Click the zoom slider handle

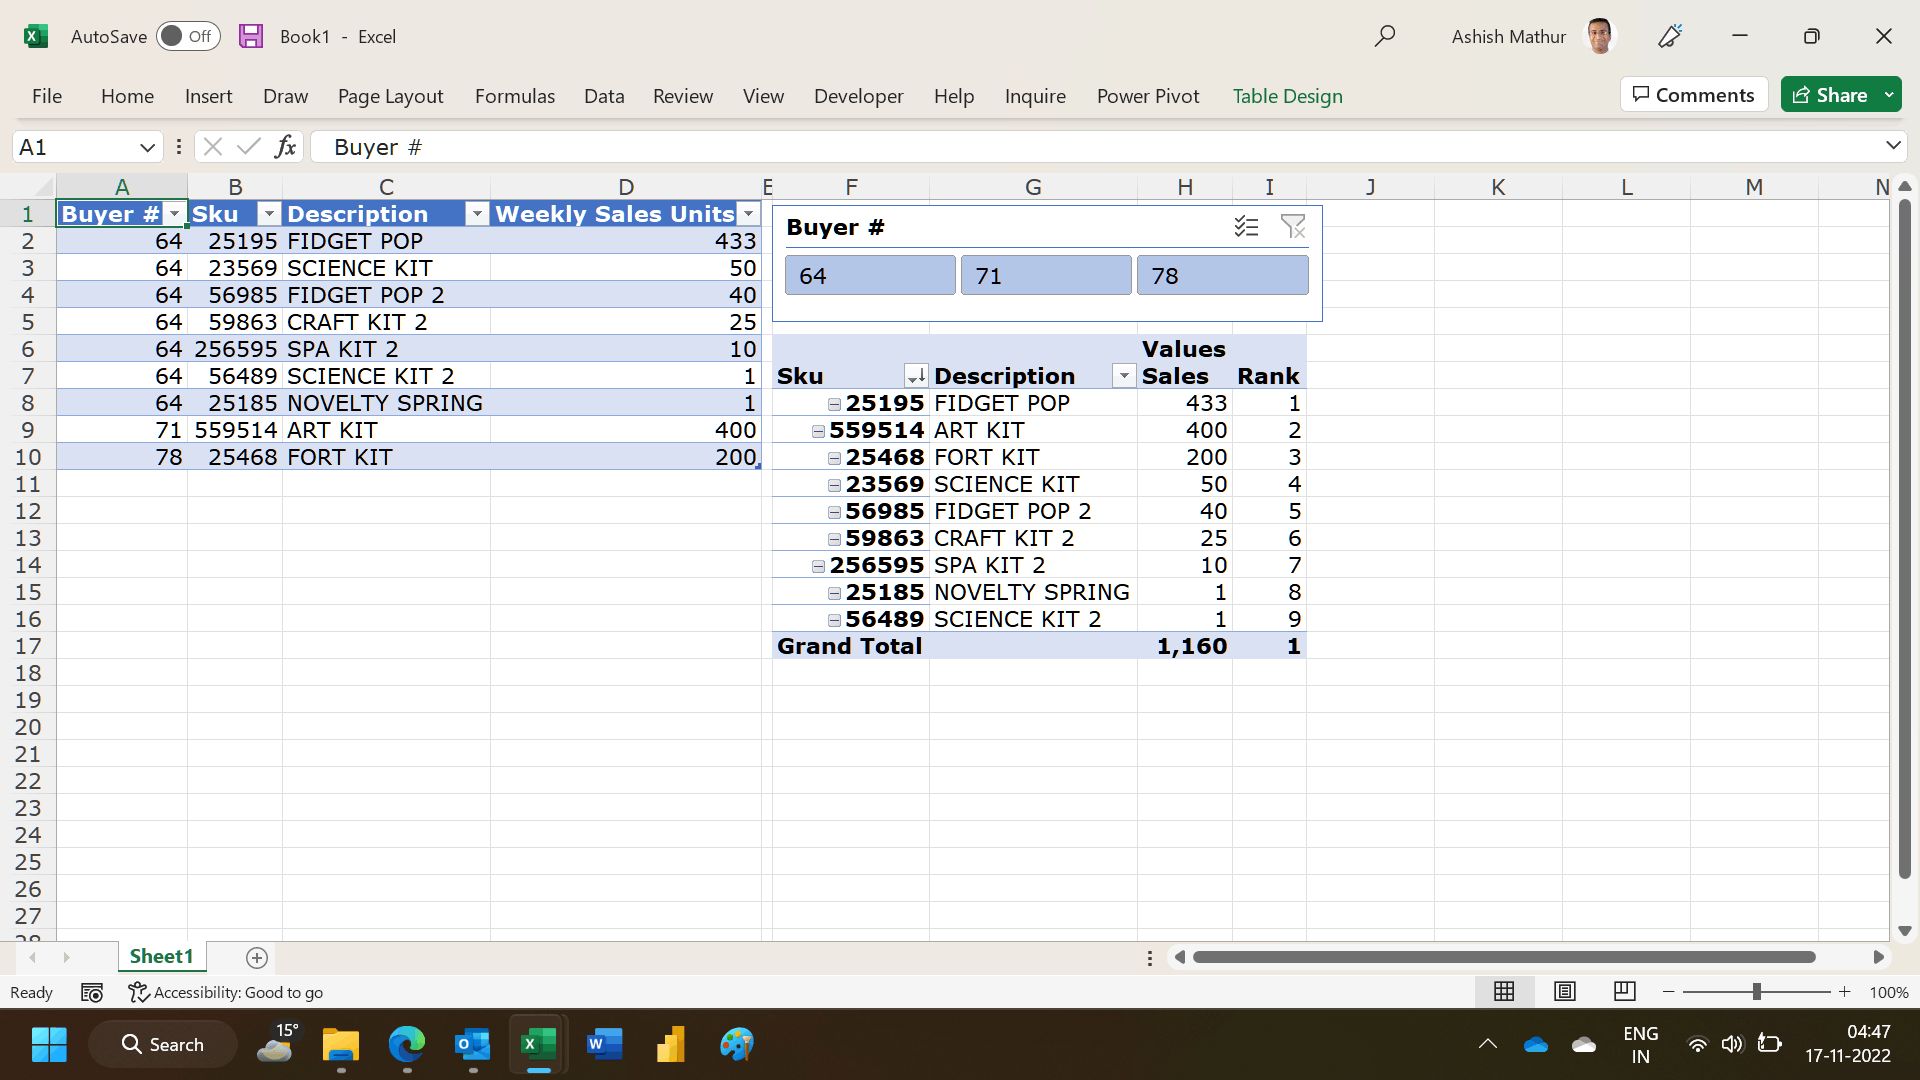click(x=1756, y=992)
